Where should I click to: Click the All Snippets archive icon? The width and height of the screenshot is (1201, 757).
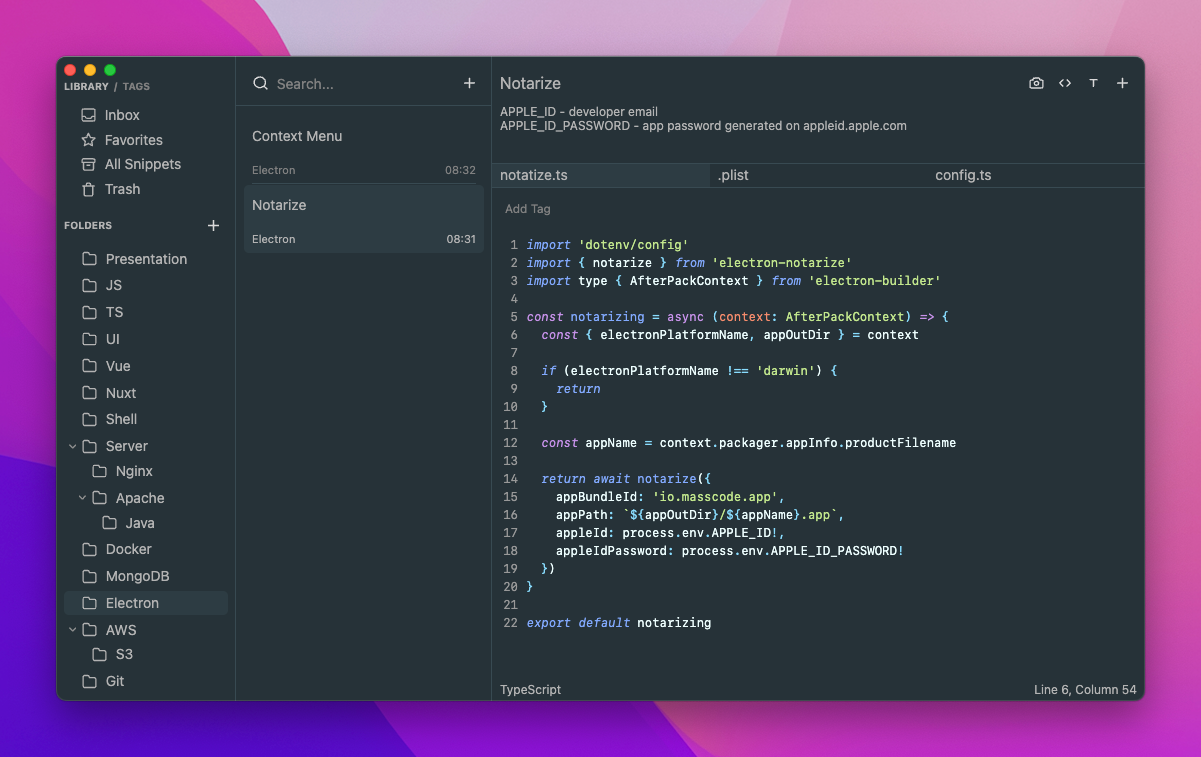[x=89, y=164]
